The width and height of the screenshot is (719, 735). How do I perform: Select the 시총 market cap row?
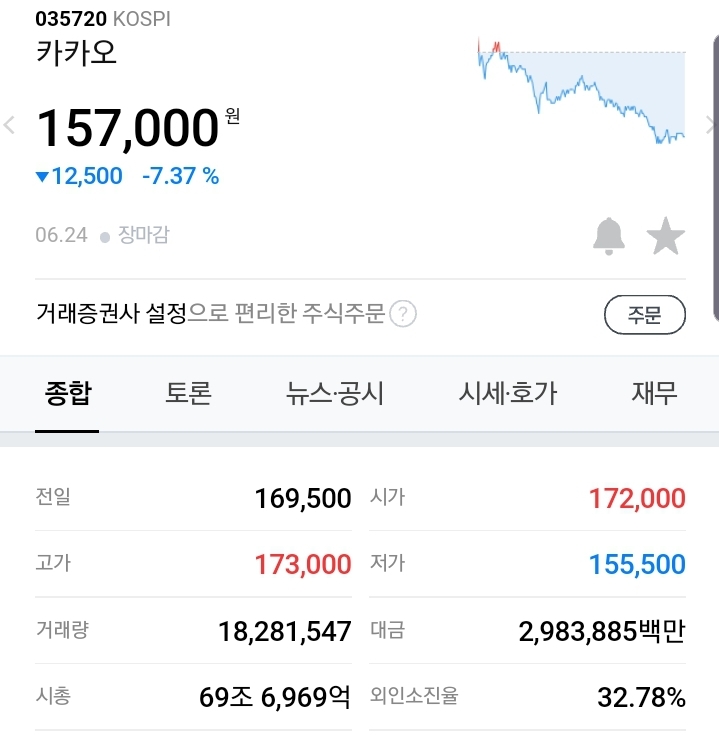point(192,697)
